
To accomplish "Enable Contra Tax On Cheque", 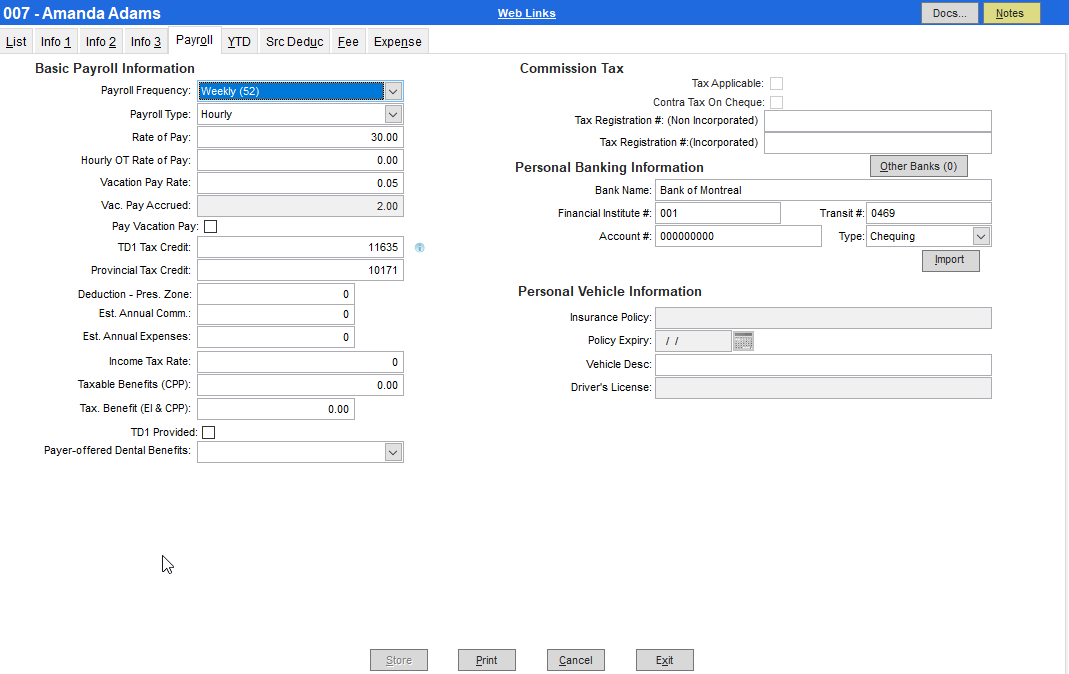I will pyautogui.click(x=777, y=101).
